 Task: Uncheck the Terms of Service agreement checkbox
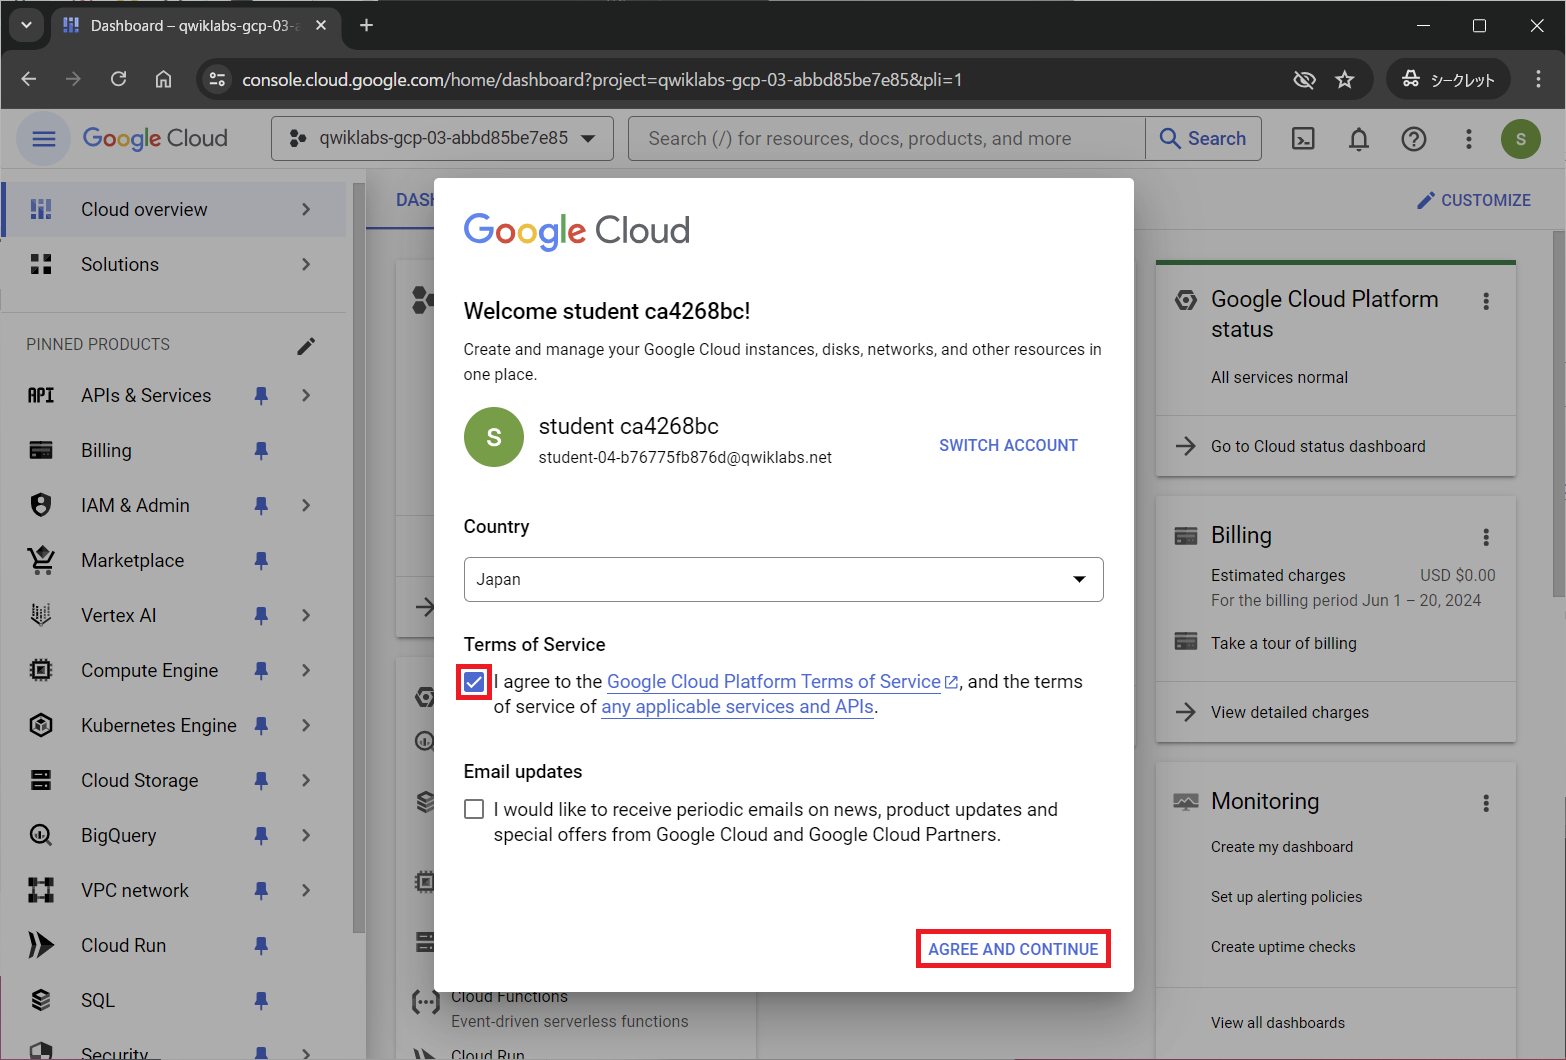(474, 682)
